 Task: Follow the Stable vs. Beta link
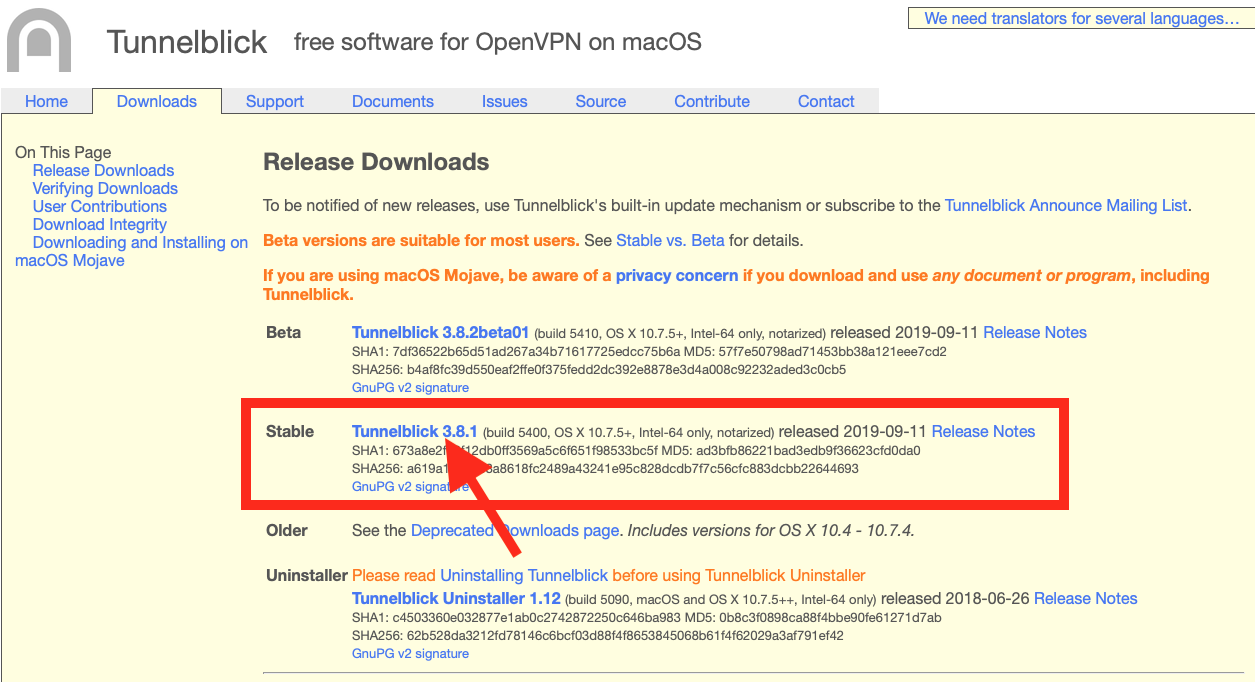point(670,240)
